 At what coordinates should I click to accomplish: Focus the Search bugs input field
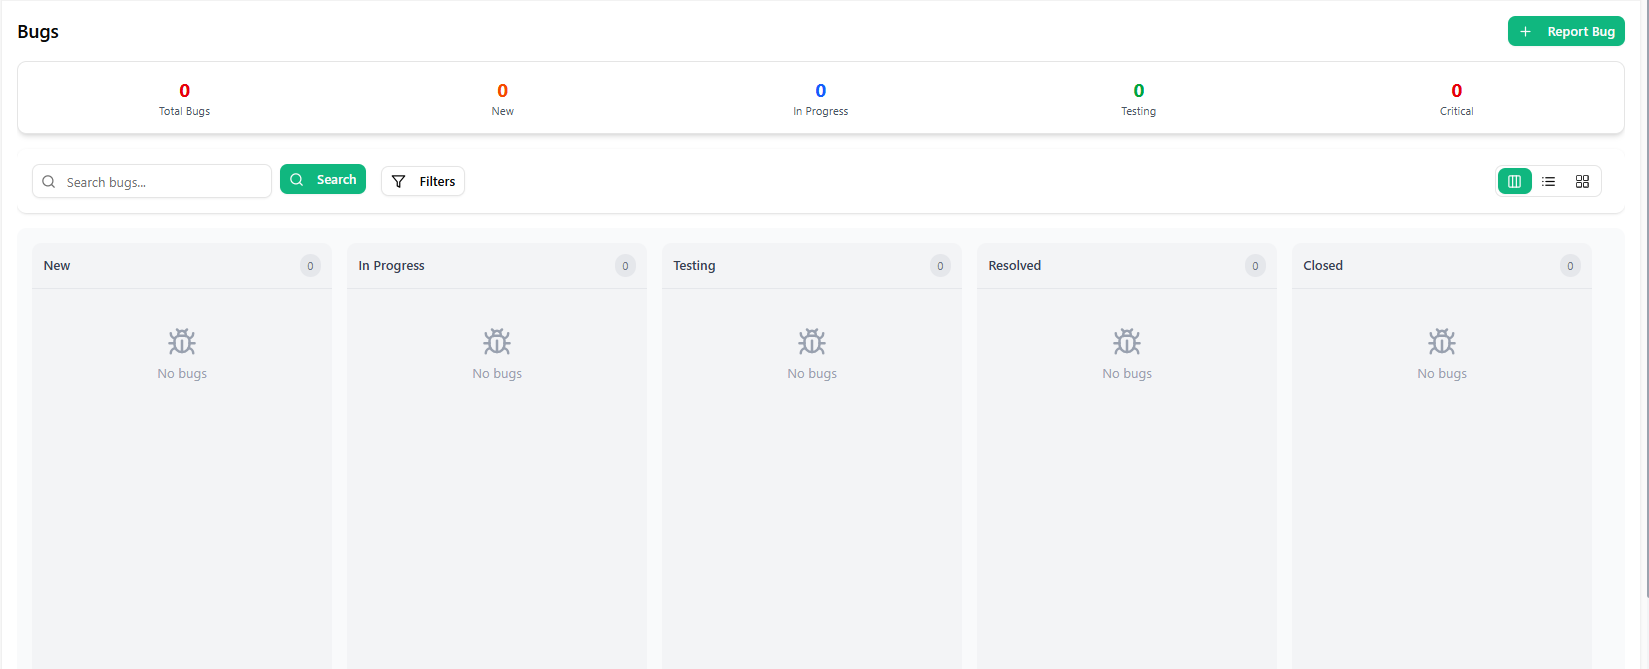click(164, 182)
